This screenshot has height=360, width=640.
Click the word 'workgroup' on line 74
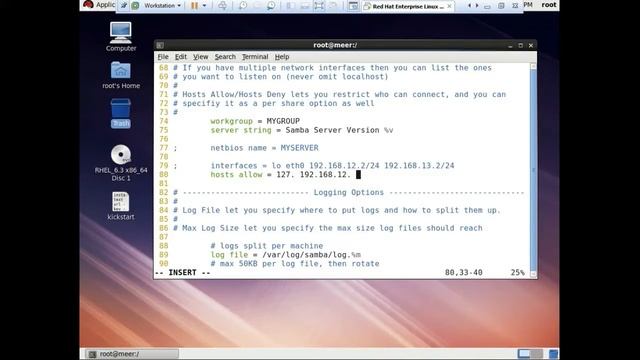(x=231, y=121)
